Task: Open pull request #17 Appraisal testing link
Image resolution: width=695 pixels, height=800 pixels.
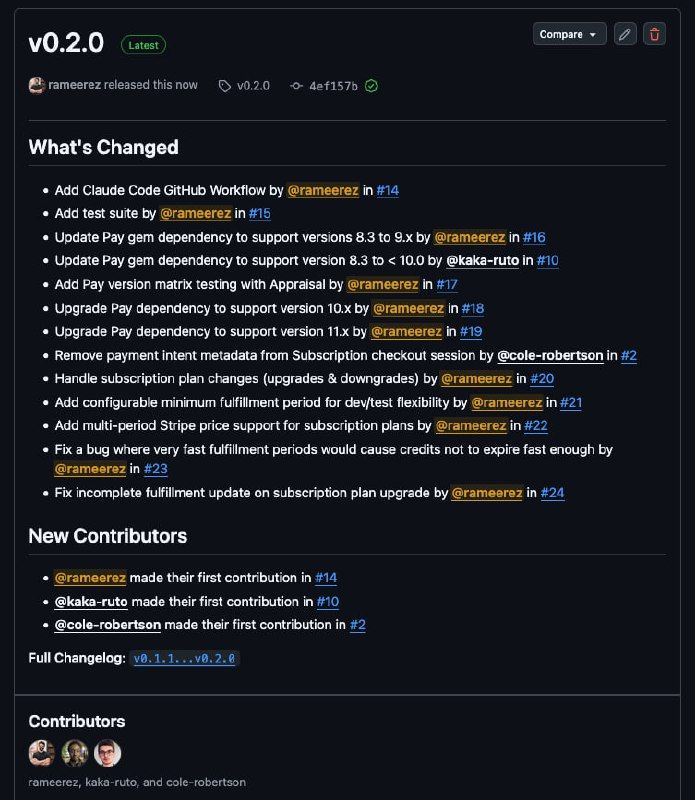Action: (447, 285)
